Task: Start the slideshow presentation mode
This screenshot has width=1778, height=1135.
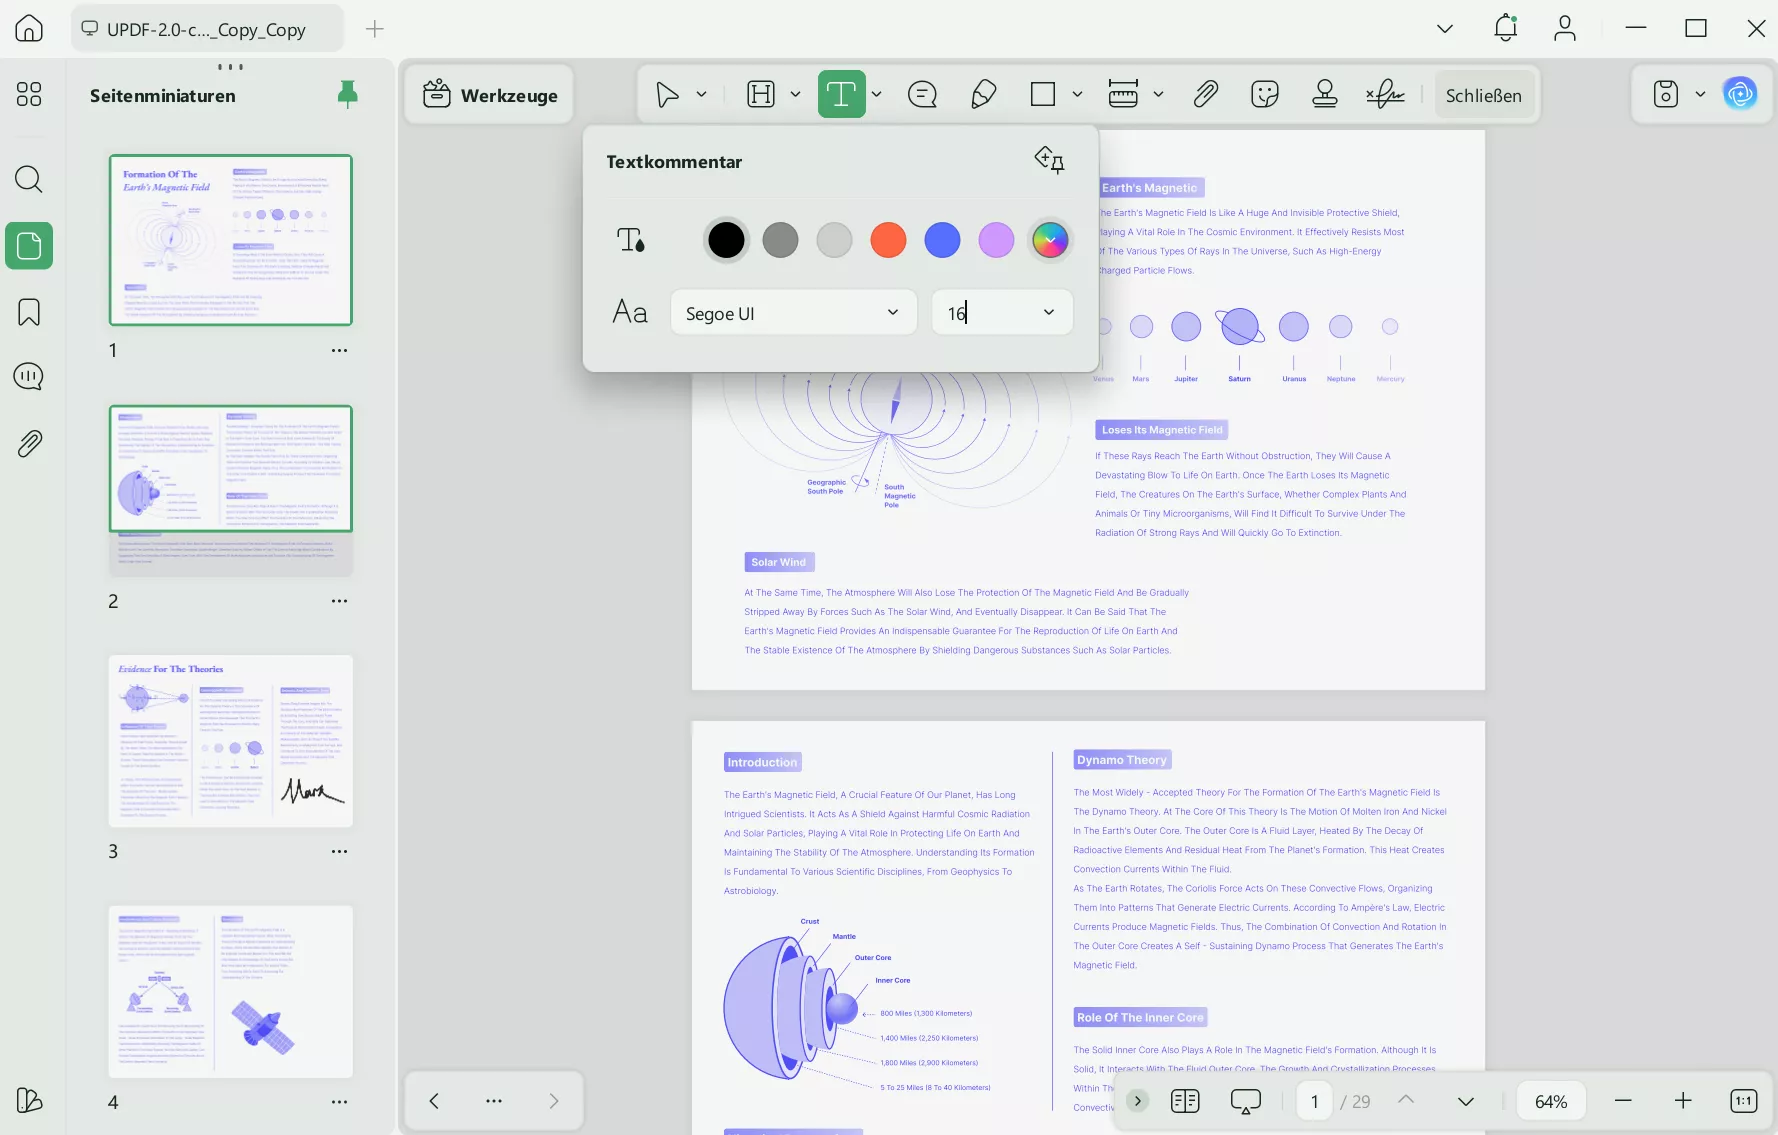Action: pos(1245,1101)
